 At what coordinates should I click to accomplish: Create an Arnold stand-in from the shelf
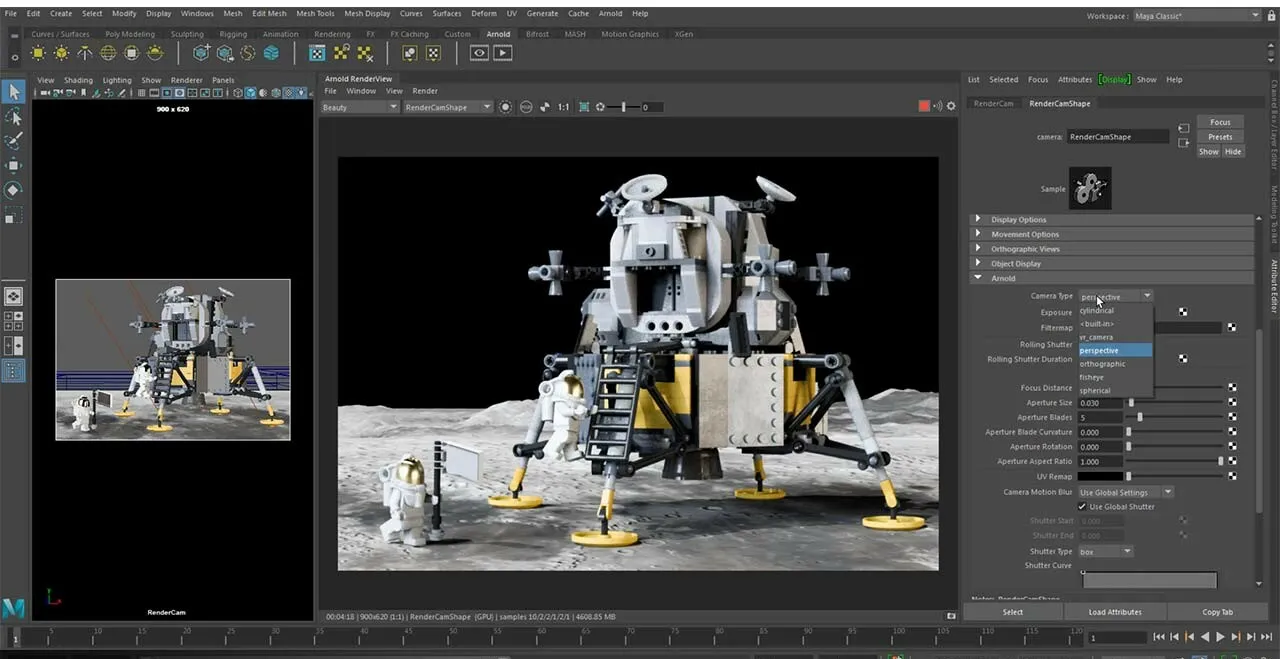(x=202, y=53)
